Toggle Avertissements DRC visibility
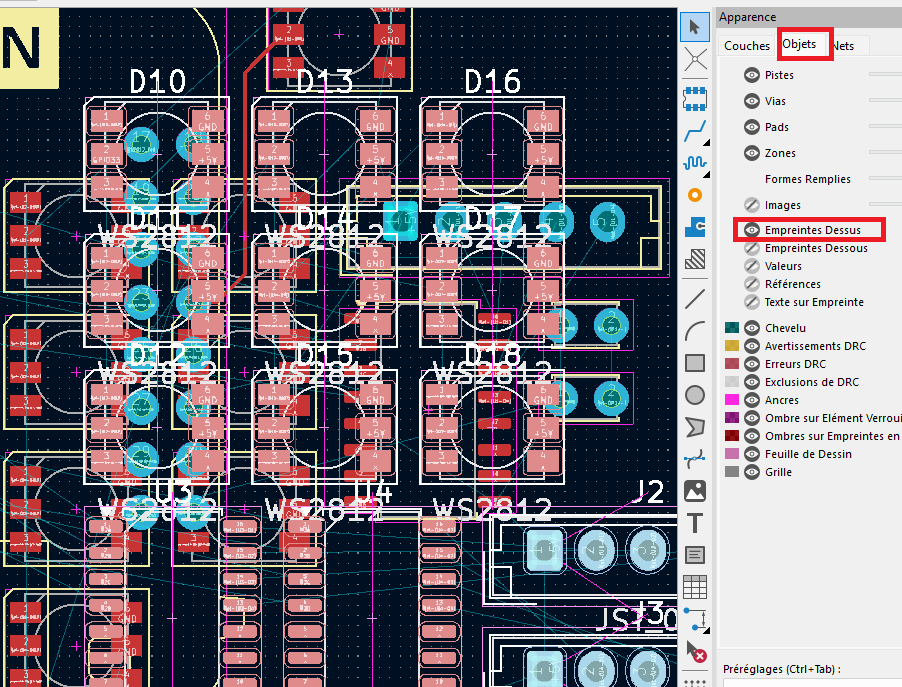Screen dimensions: 902x687 coord(751,346)
